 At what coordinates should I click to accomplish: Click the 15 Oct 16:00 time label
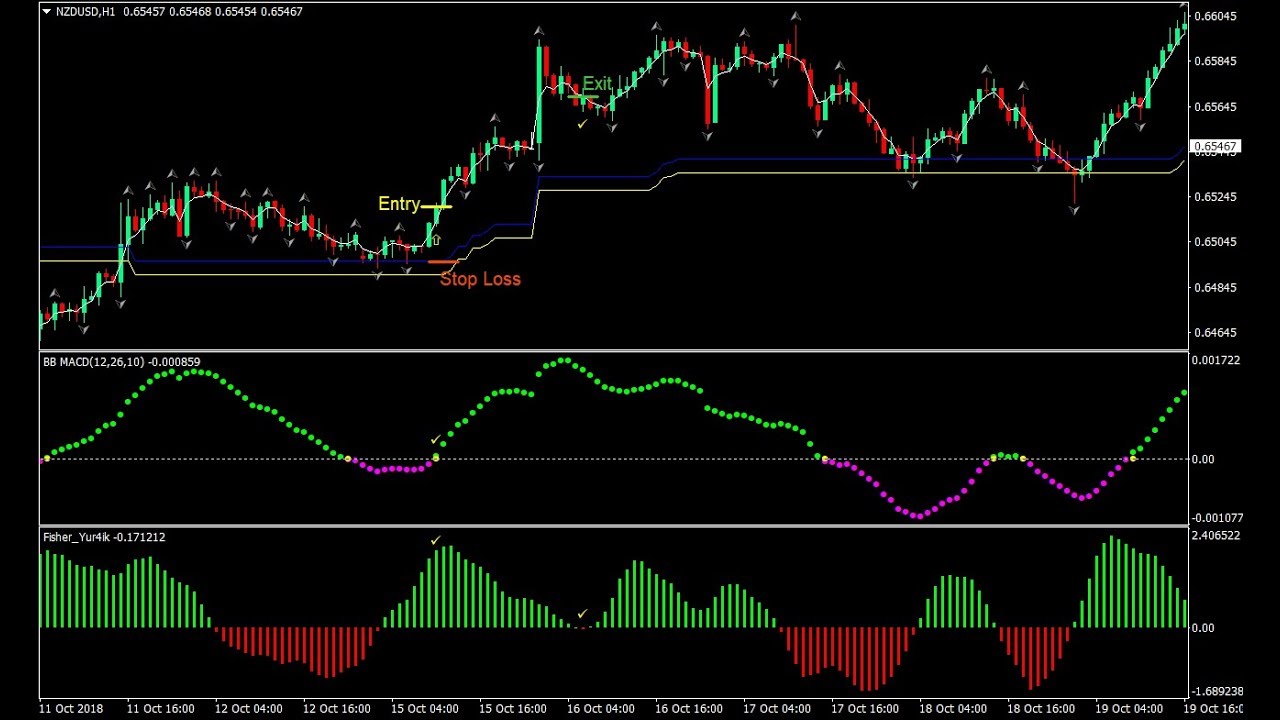[x=512, y=710]
